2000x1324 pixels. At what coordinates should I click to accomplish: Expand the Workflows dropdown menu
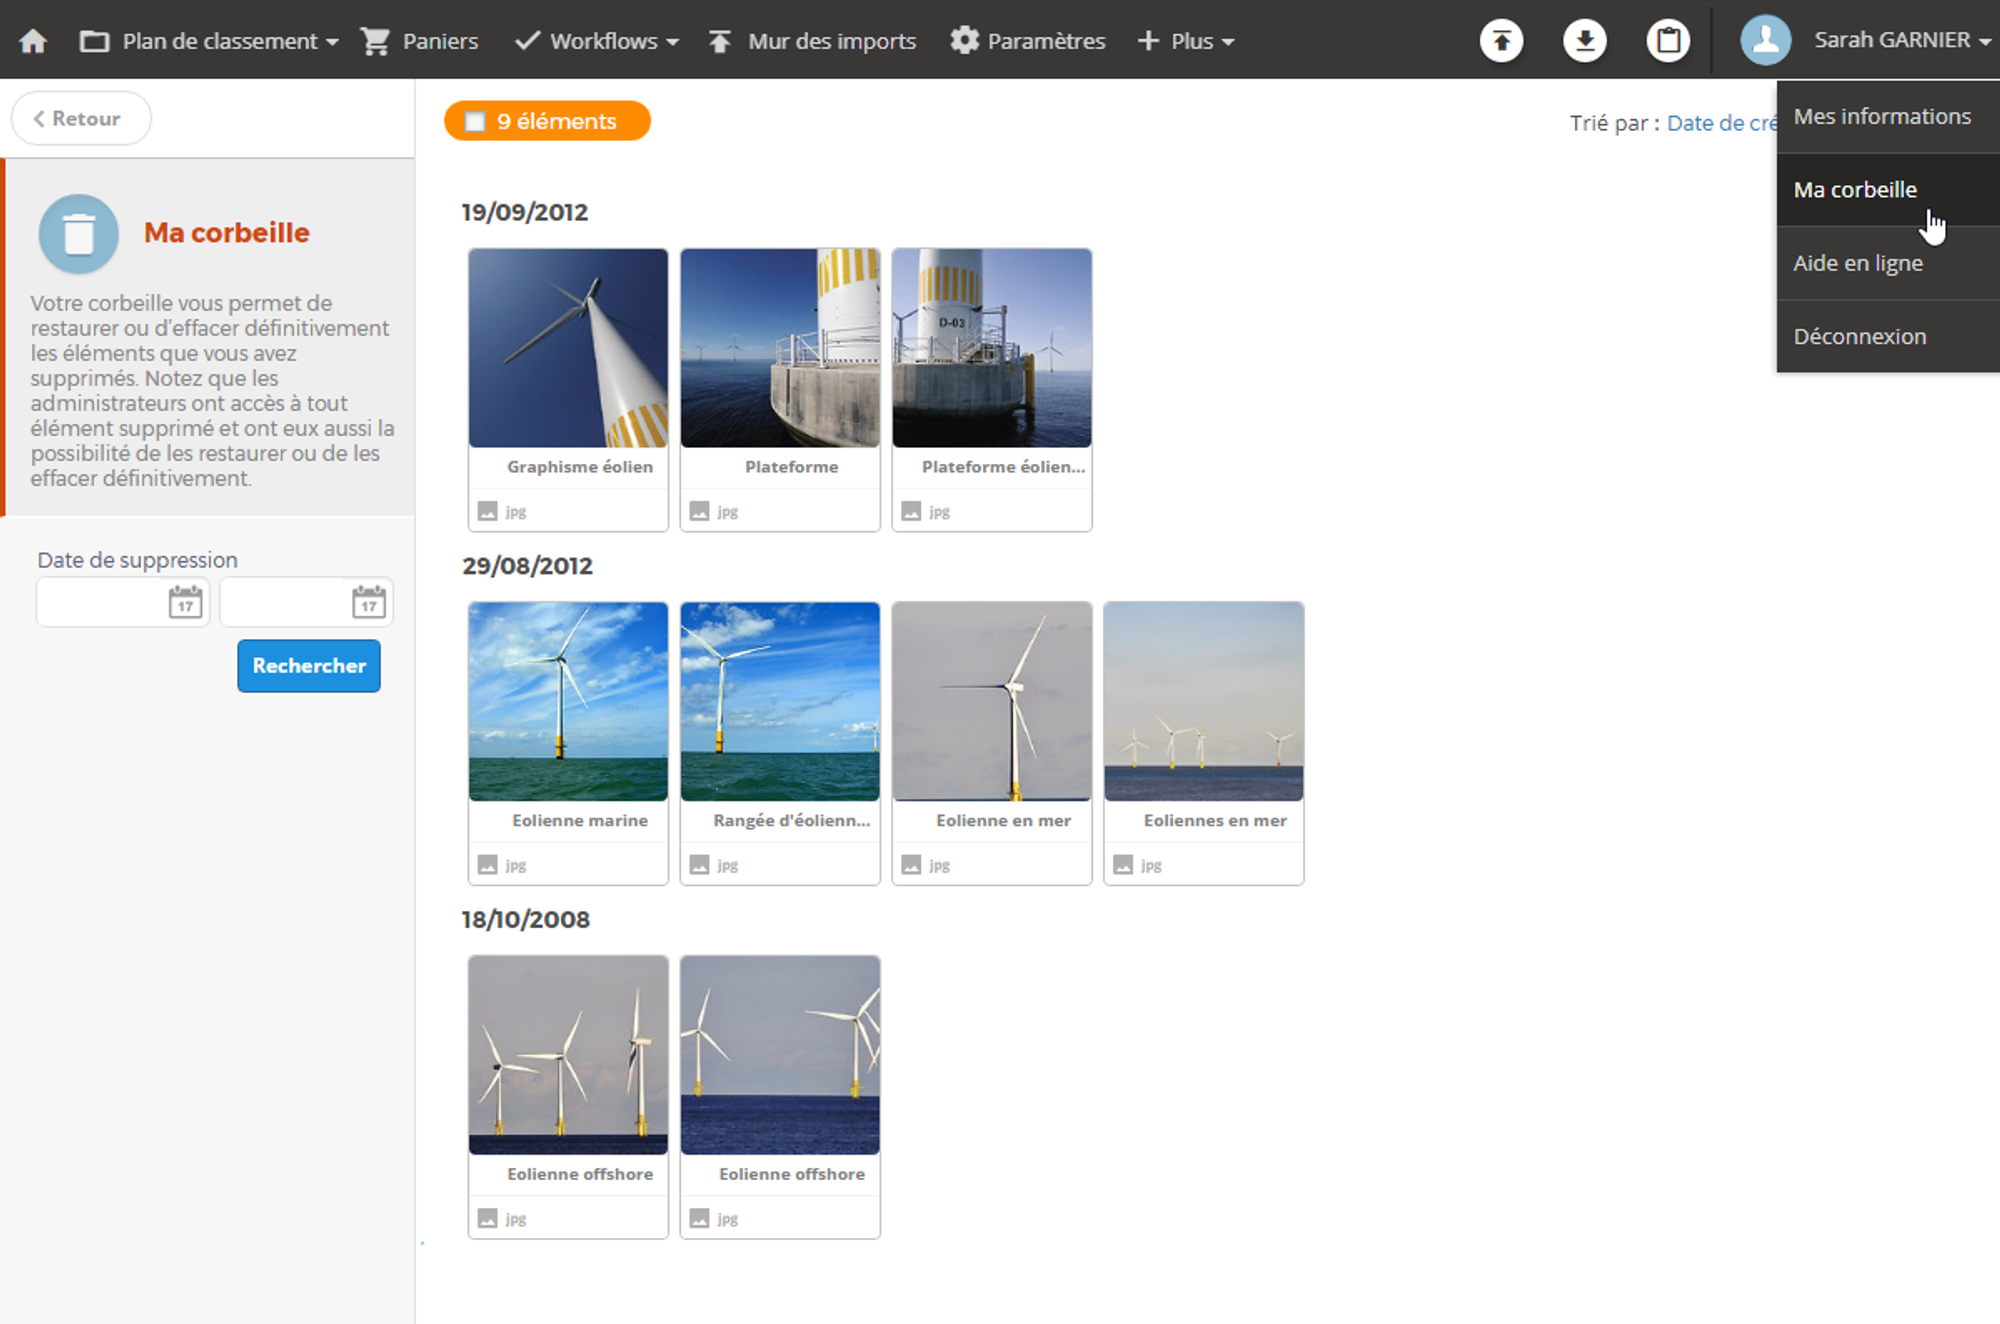(x=597, y=41)
